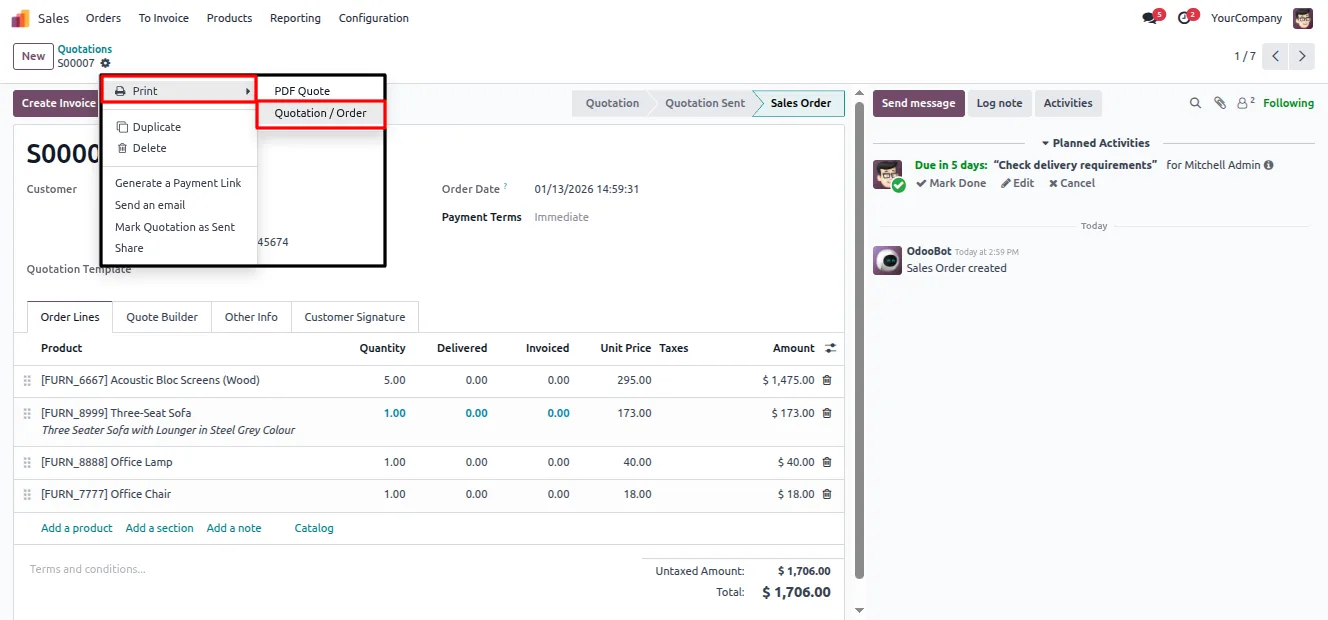This screenshot has height=620, width=1328.
Task: Attach files using the paperclip icon
Action: click(x=1220, y=103)
